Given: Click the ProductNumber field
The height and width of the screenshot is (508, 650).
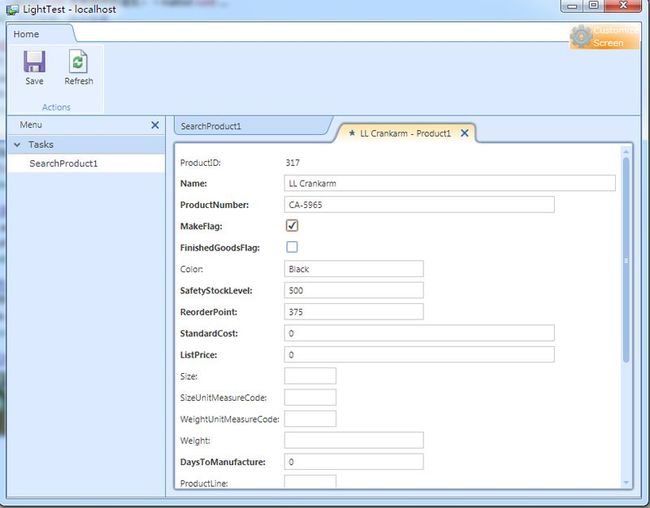Looking at the screenshot, I should pyautogui.click(x=419, y=204).
